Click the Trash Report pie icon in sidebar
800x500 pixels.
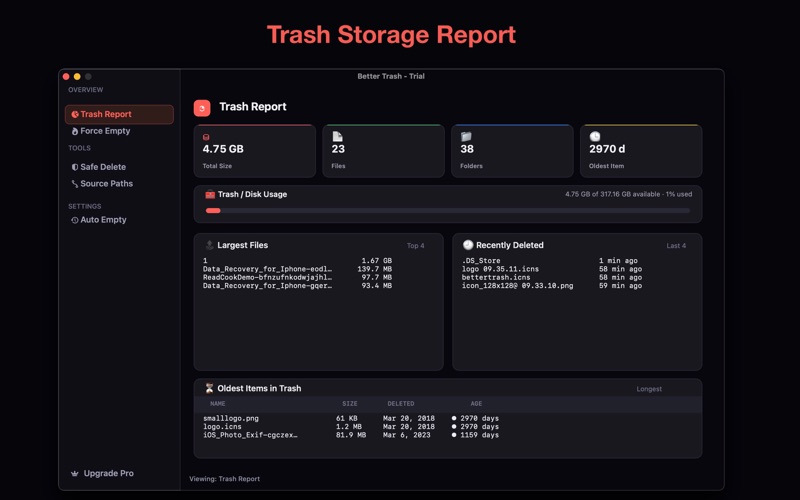[x=75, y=114]
